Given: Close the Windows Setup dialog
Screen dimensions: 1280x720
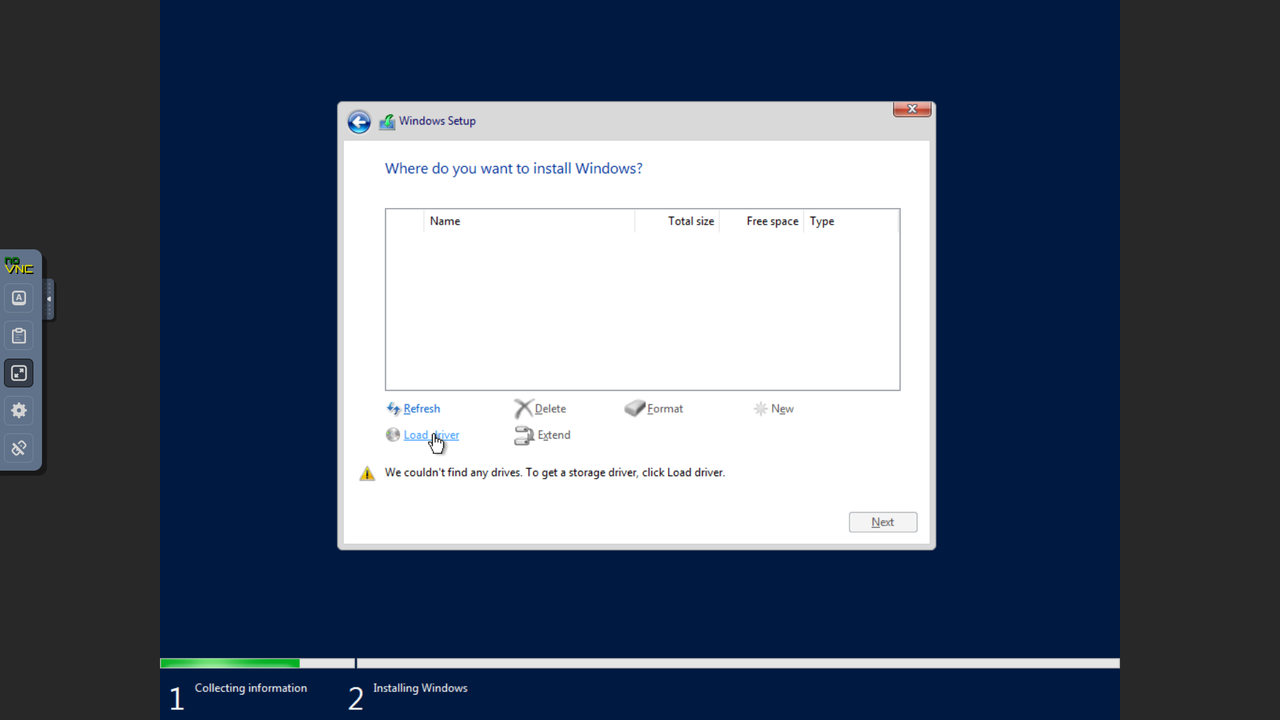Looking at the screenshot, I should pos(912,109).
